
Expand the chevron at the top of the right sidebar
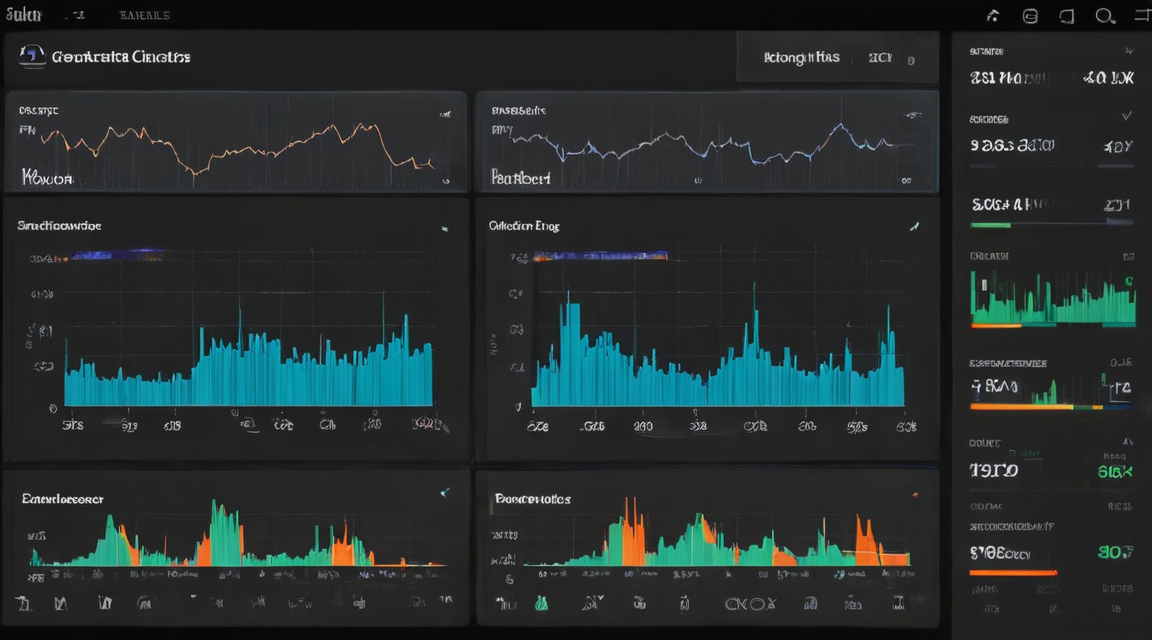click(x=1129, y=51)
